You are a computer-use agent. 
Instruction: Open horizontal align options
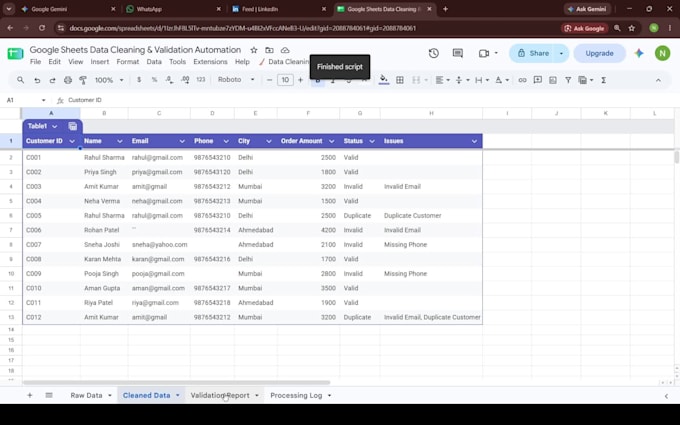(442, 80)
